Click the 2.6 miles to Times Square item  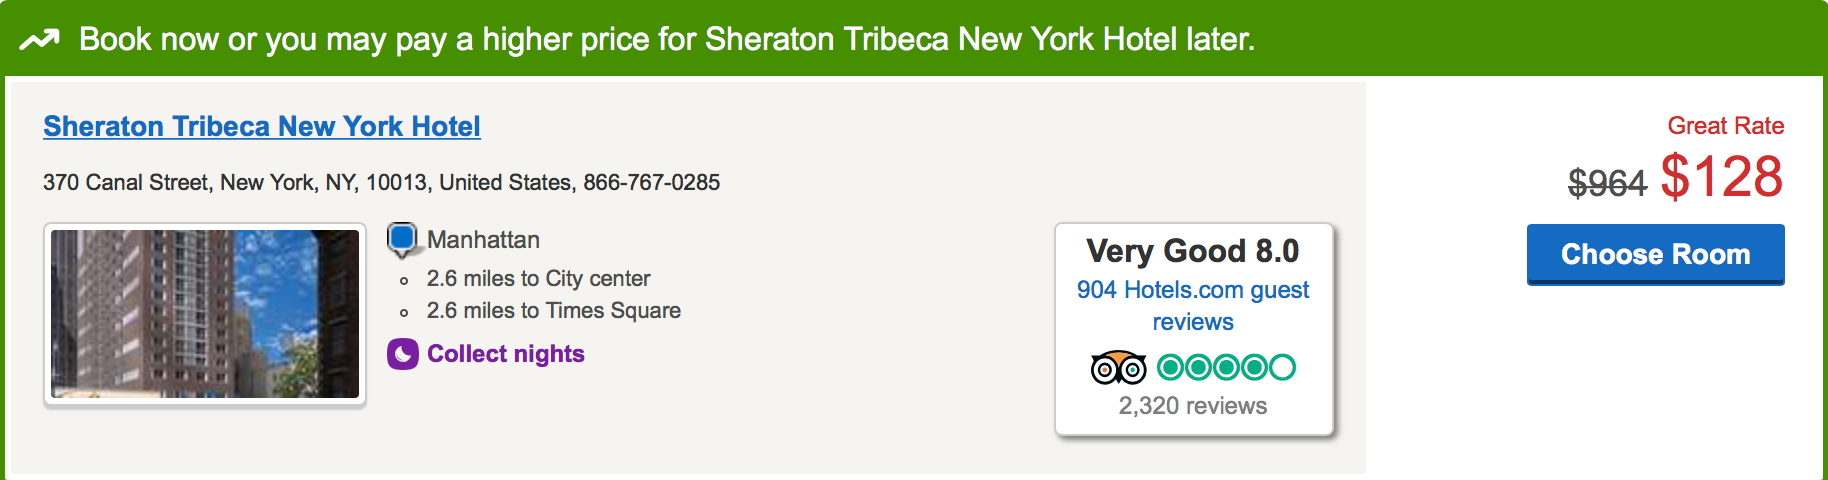coord(553,311)
